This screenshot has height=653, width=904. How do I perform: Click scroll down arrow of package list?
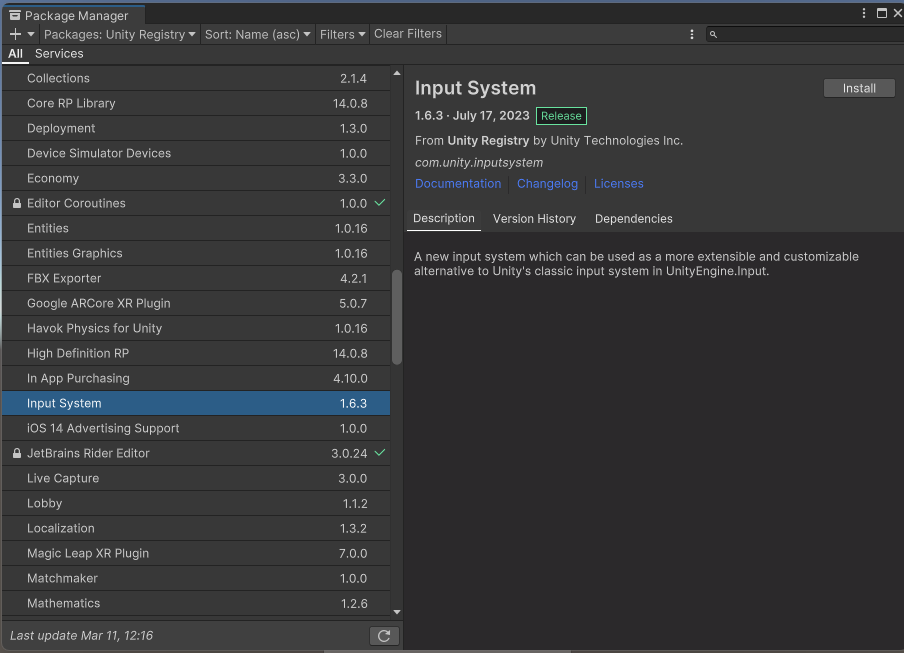click(397, 612)
